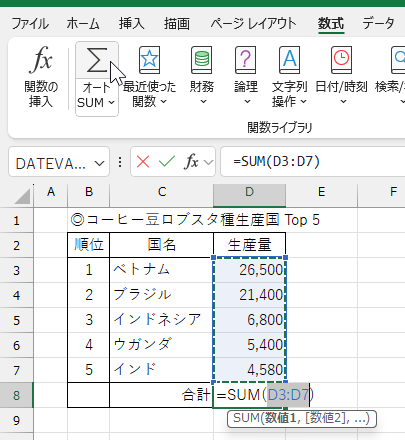Select row 2 header

pyautogui.click(x=17, y=245)
